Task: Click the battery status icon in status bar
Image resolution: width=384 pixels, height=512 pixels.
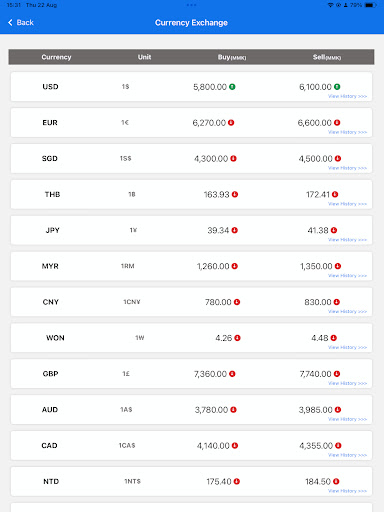Action: pos(371,5)
